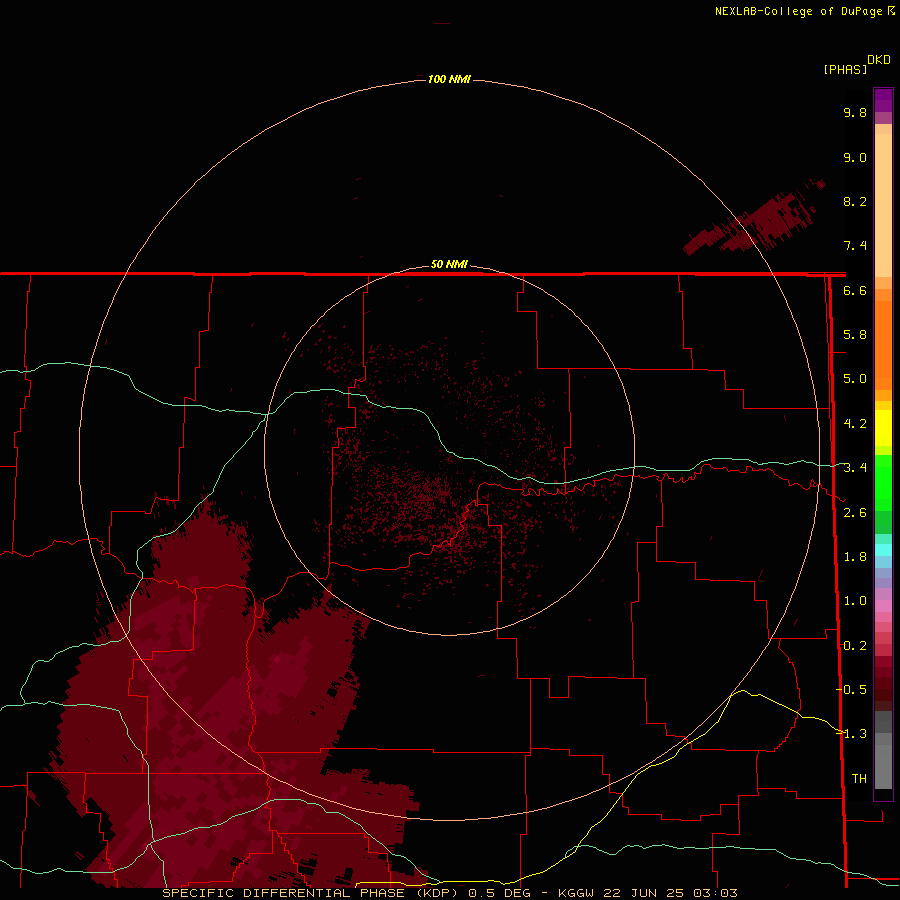Click the 2.6 legend value
Image resolution: width=900 pixels, height=900 pixels.
pyautogui.click(x=855, y=513)
